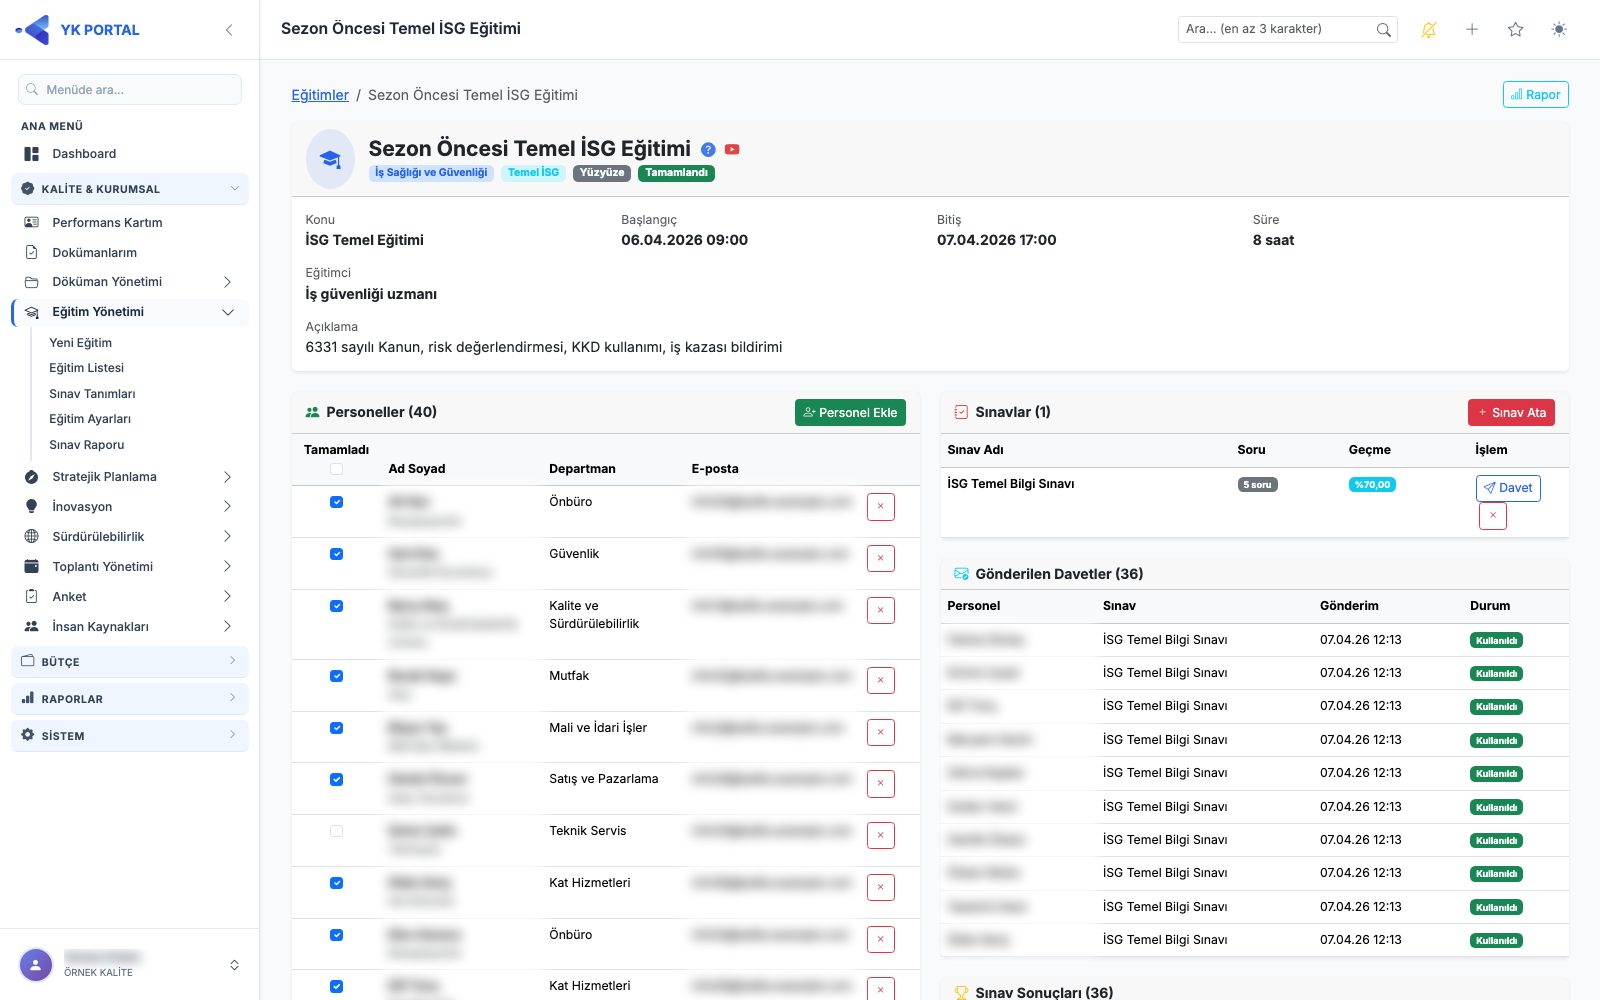Expand the Raporlar section

point(130,699)
